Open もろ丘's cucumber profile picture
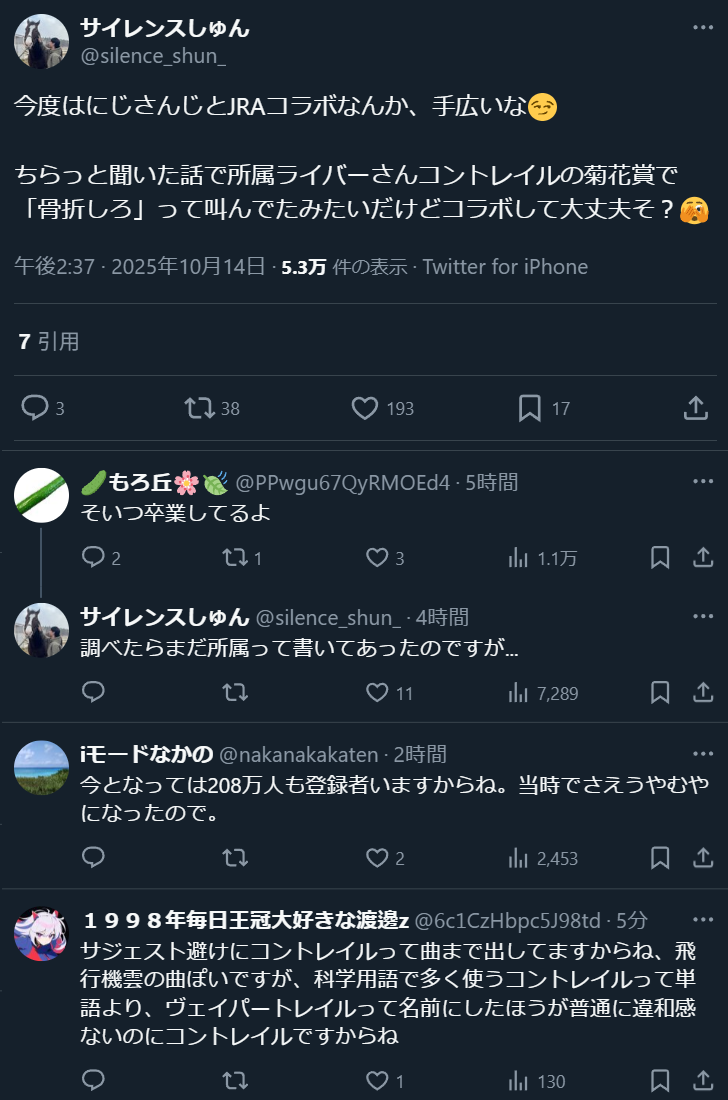This screenshot has height=1100, width=728. click(x=41, y=495)
